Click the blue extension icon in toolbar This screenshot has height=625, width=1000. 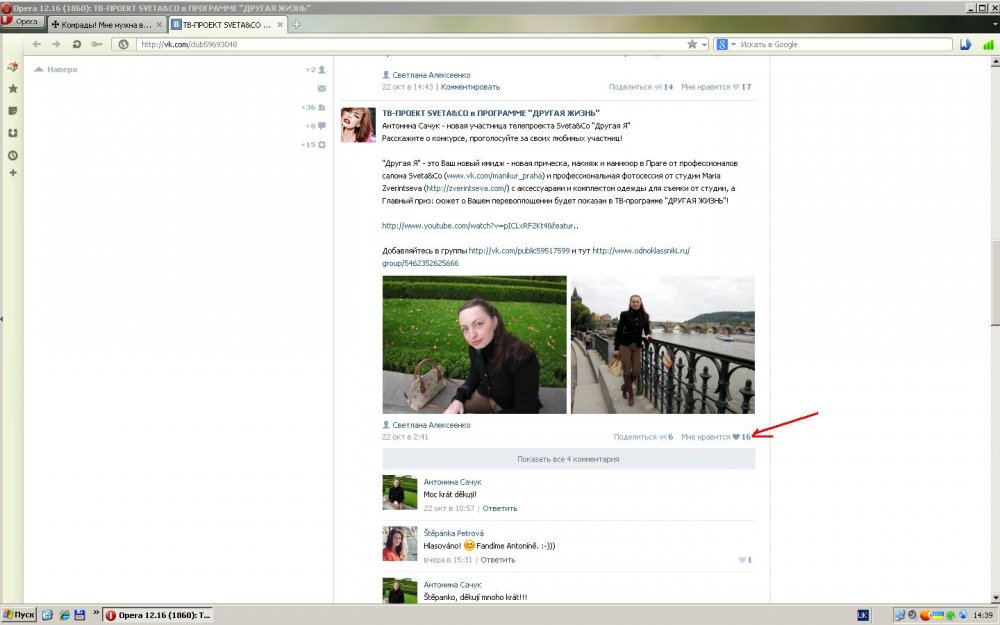coord(966,44)
